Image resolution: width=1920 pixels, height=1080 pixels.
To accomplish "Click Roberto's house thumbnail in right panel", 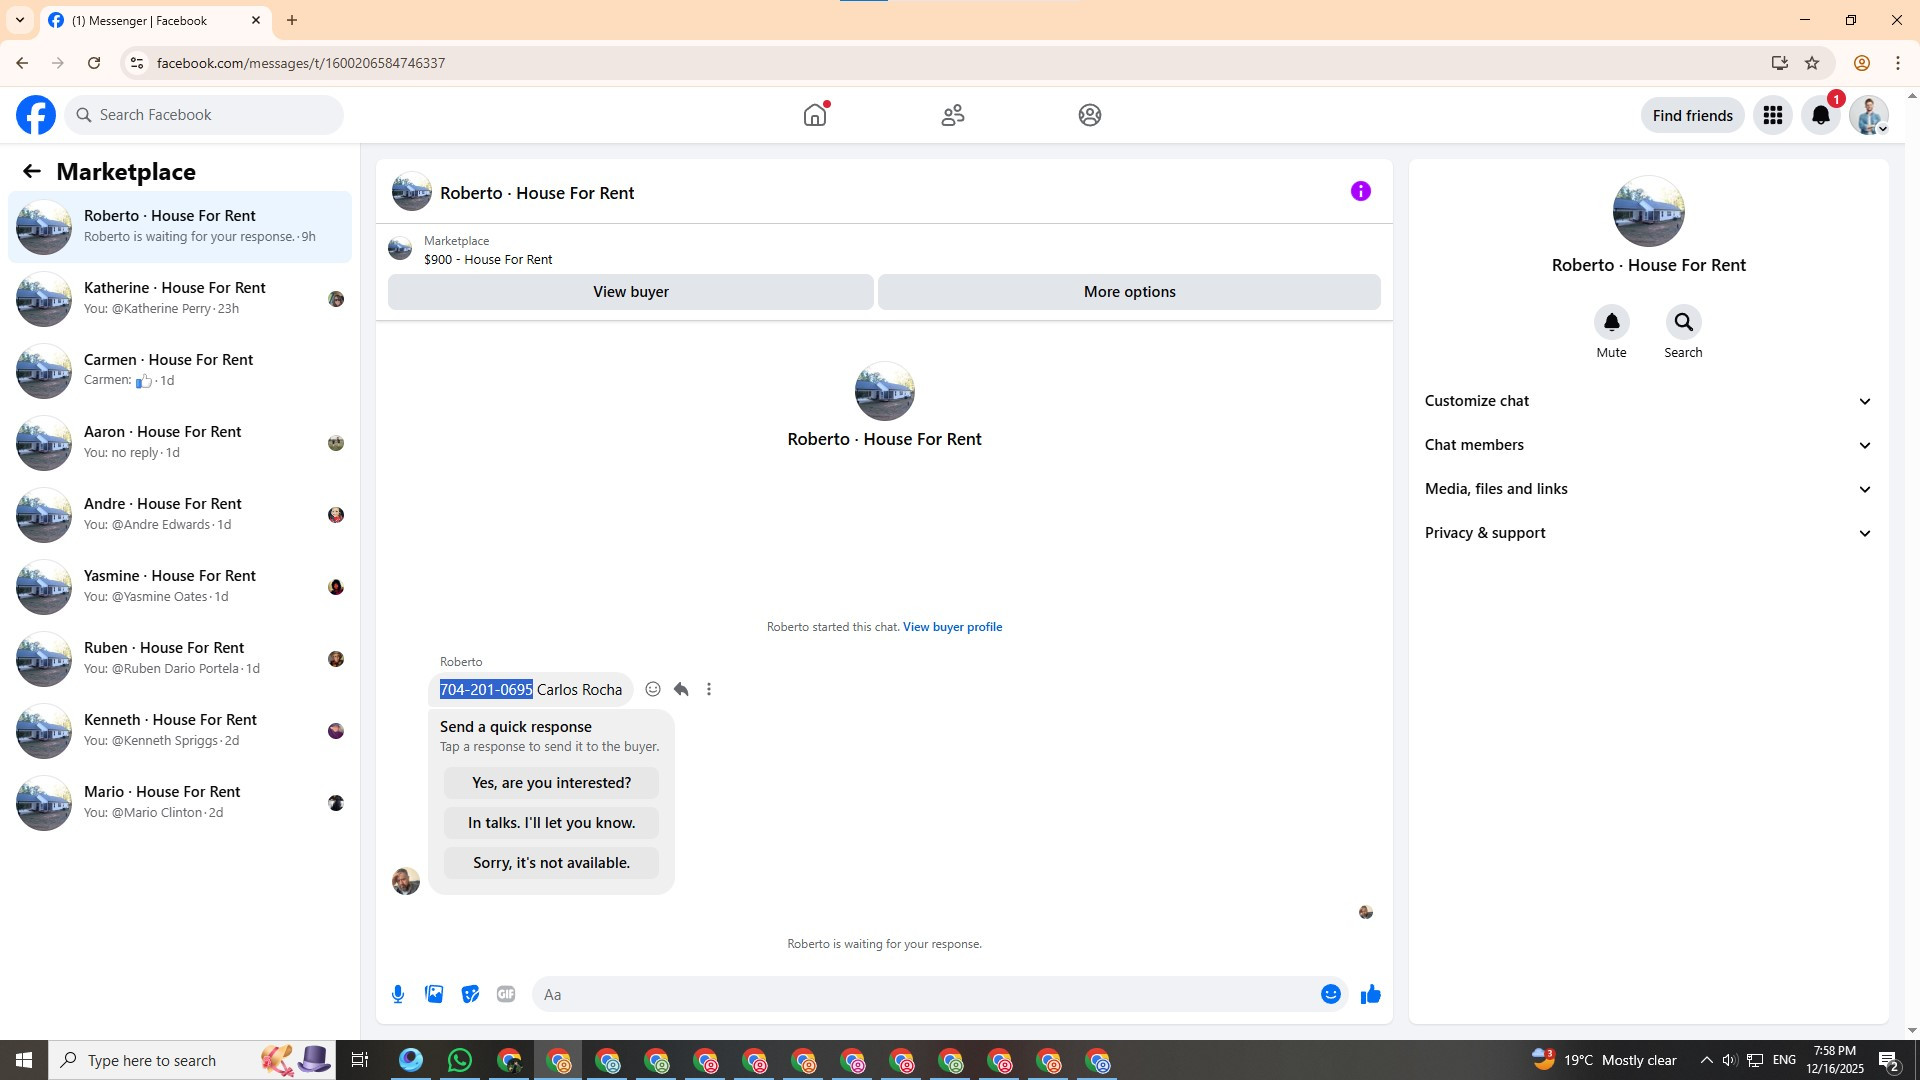I will point(1648,211).
